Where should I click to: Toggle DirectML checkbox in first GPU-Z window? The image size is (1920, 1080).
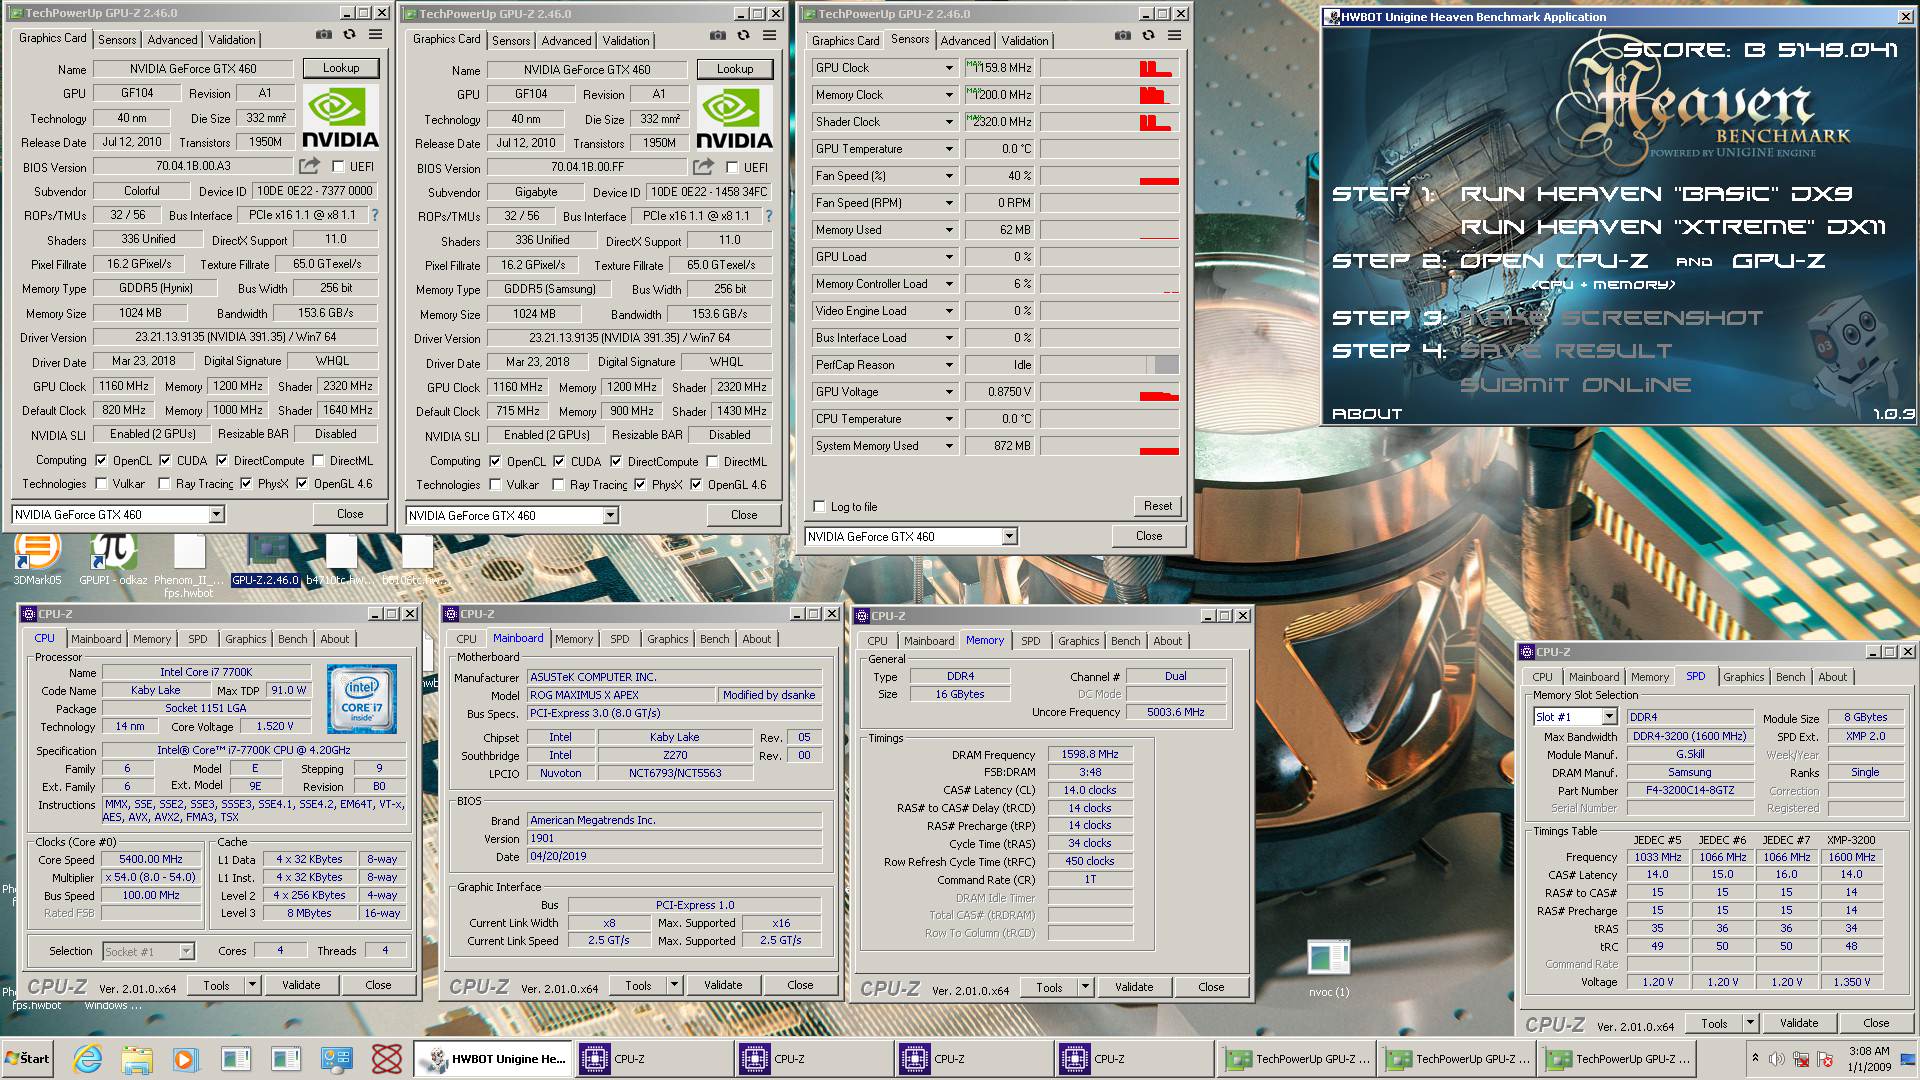pyautogui.click(x=318, y=461)
